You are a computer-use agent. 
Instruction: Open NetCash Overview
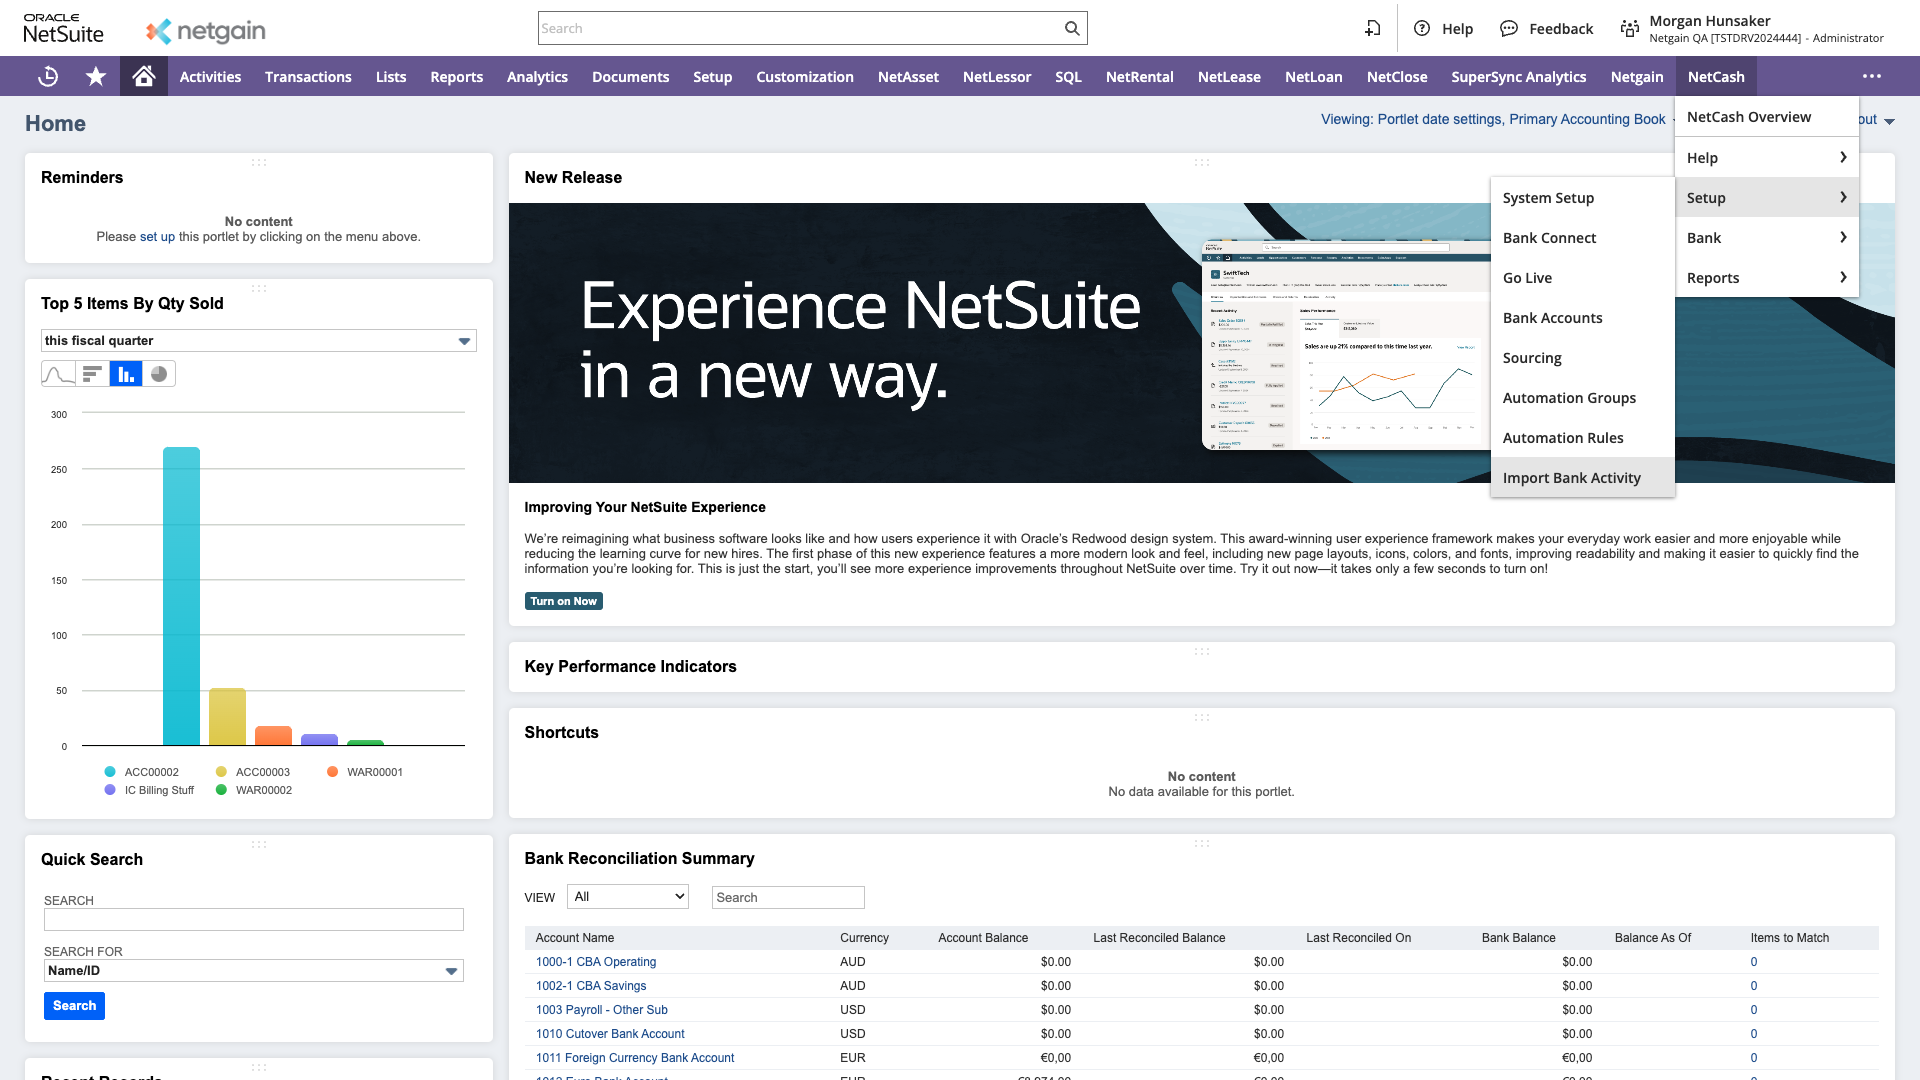click(x=1767, y=117)
